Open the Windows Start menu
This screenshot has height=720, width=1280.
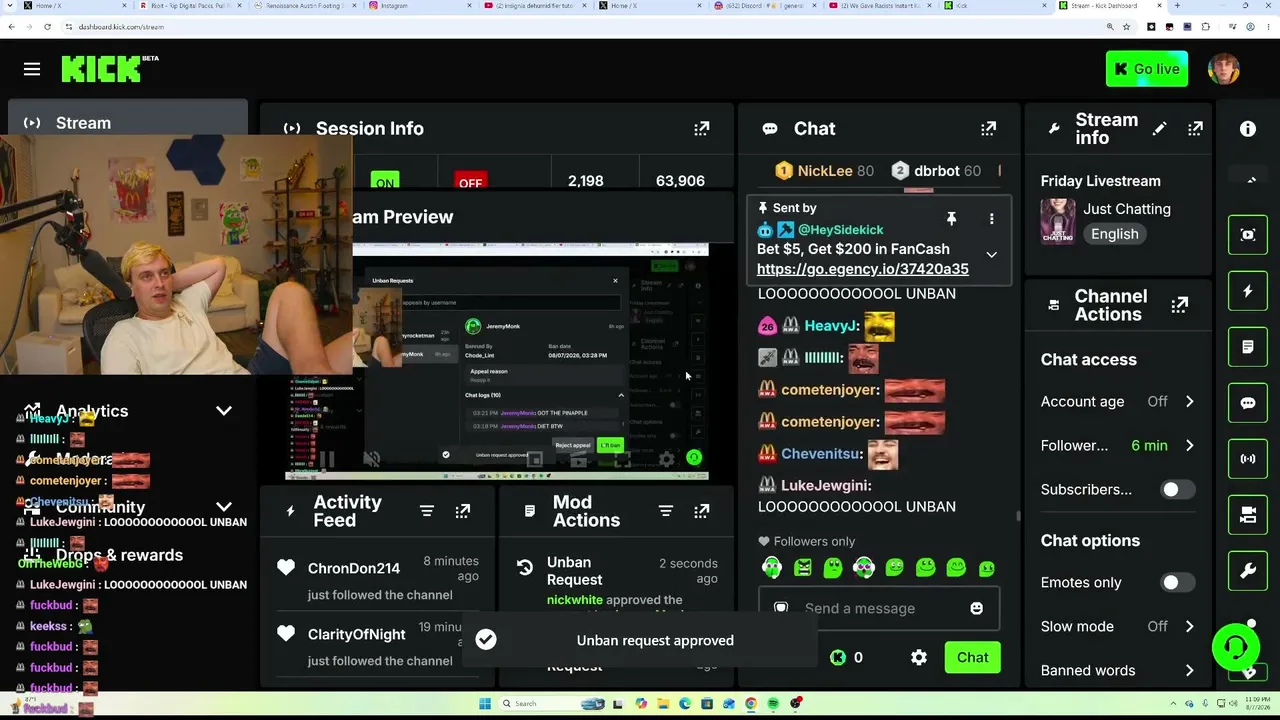pos(484,704)
